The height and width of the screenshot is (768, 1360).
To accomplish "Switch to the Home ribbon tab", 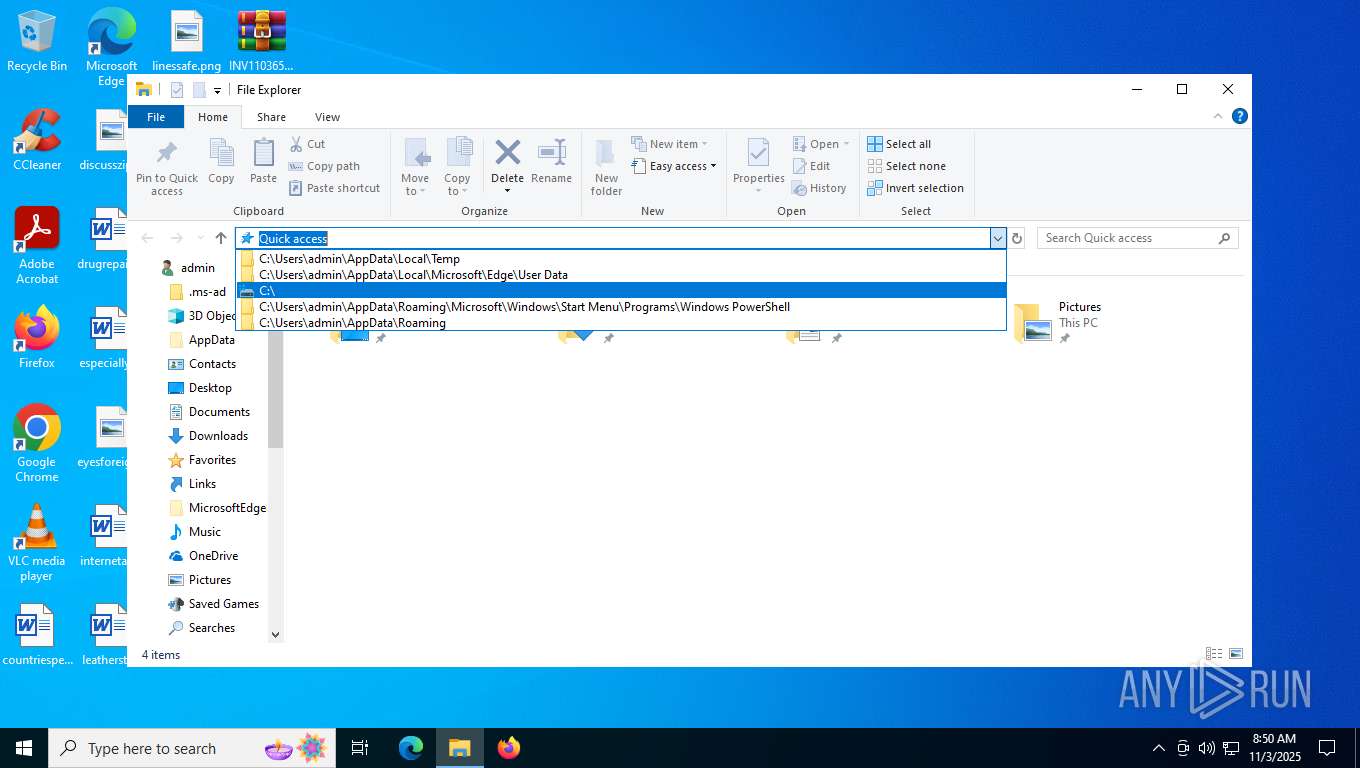I will pyautogui.click(x=213, y=117).
